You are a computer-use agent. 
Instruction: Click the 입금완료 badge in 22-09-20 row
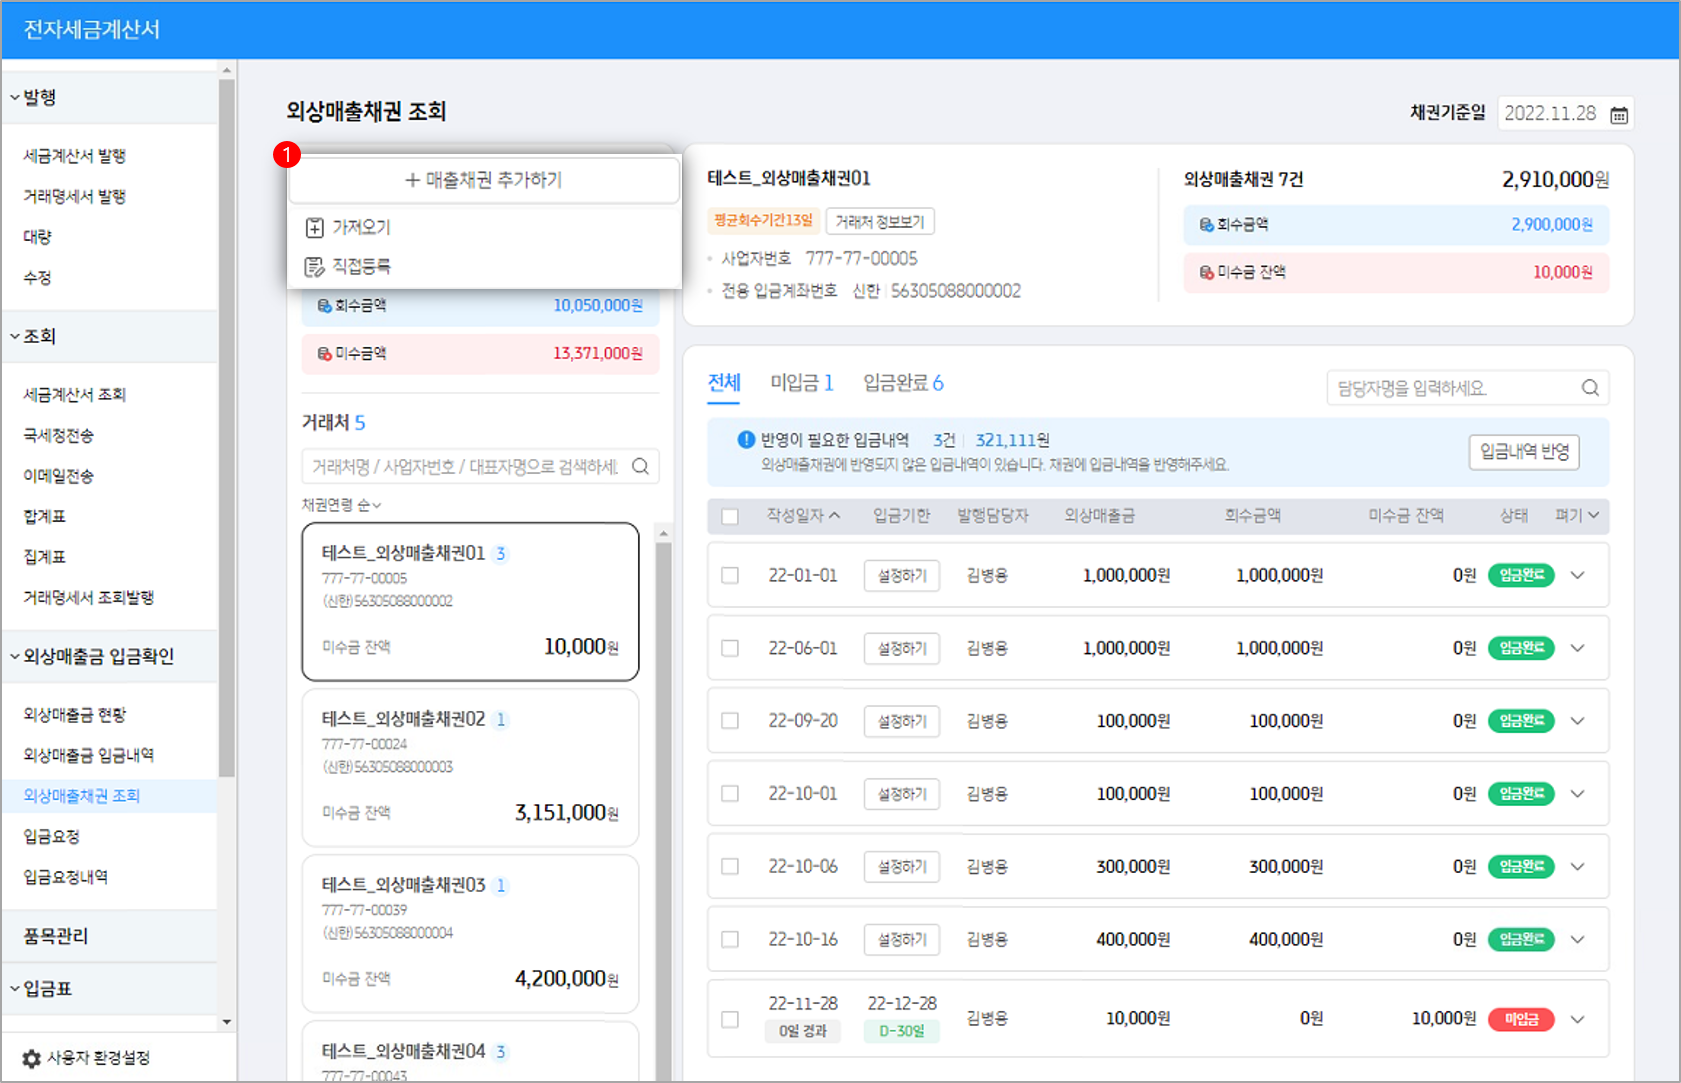point(1521,721)
